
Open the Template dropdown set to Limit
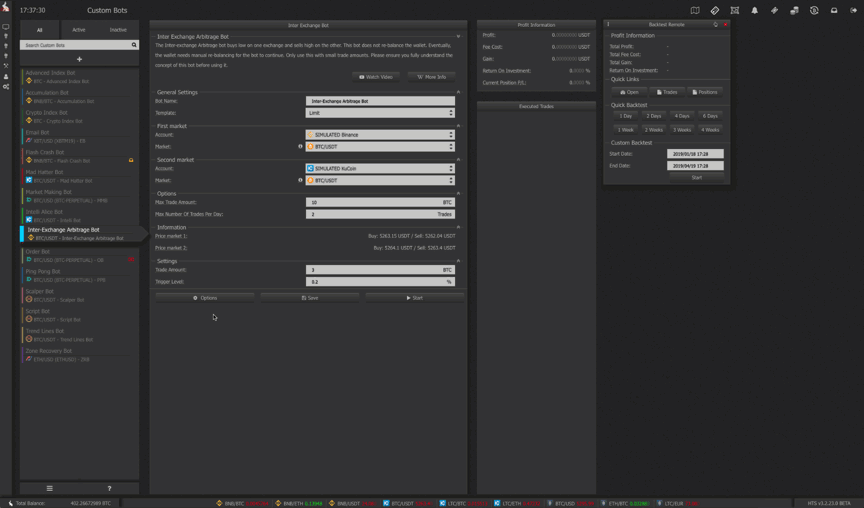(x=380, y=113)
